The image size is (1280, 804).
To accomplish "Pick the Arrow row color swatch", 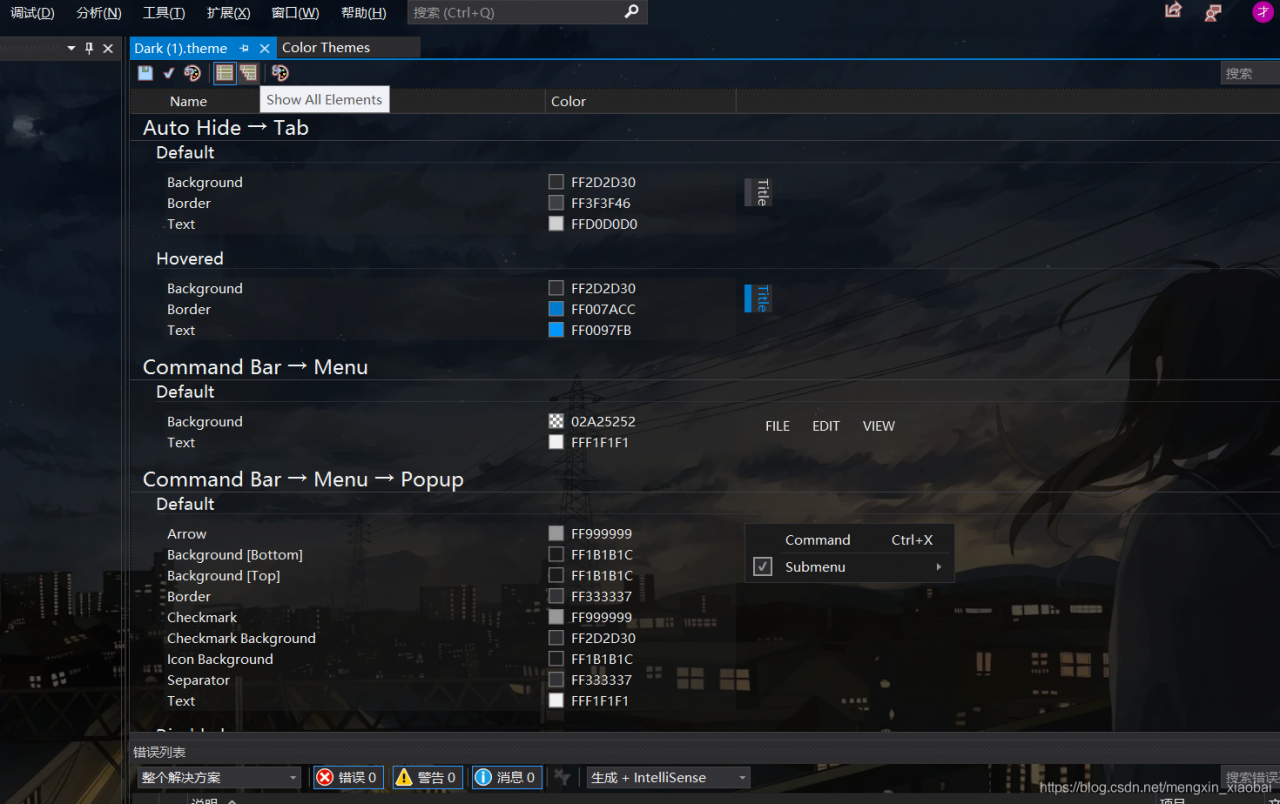I will [556, 534].
